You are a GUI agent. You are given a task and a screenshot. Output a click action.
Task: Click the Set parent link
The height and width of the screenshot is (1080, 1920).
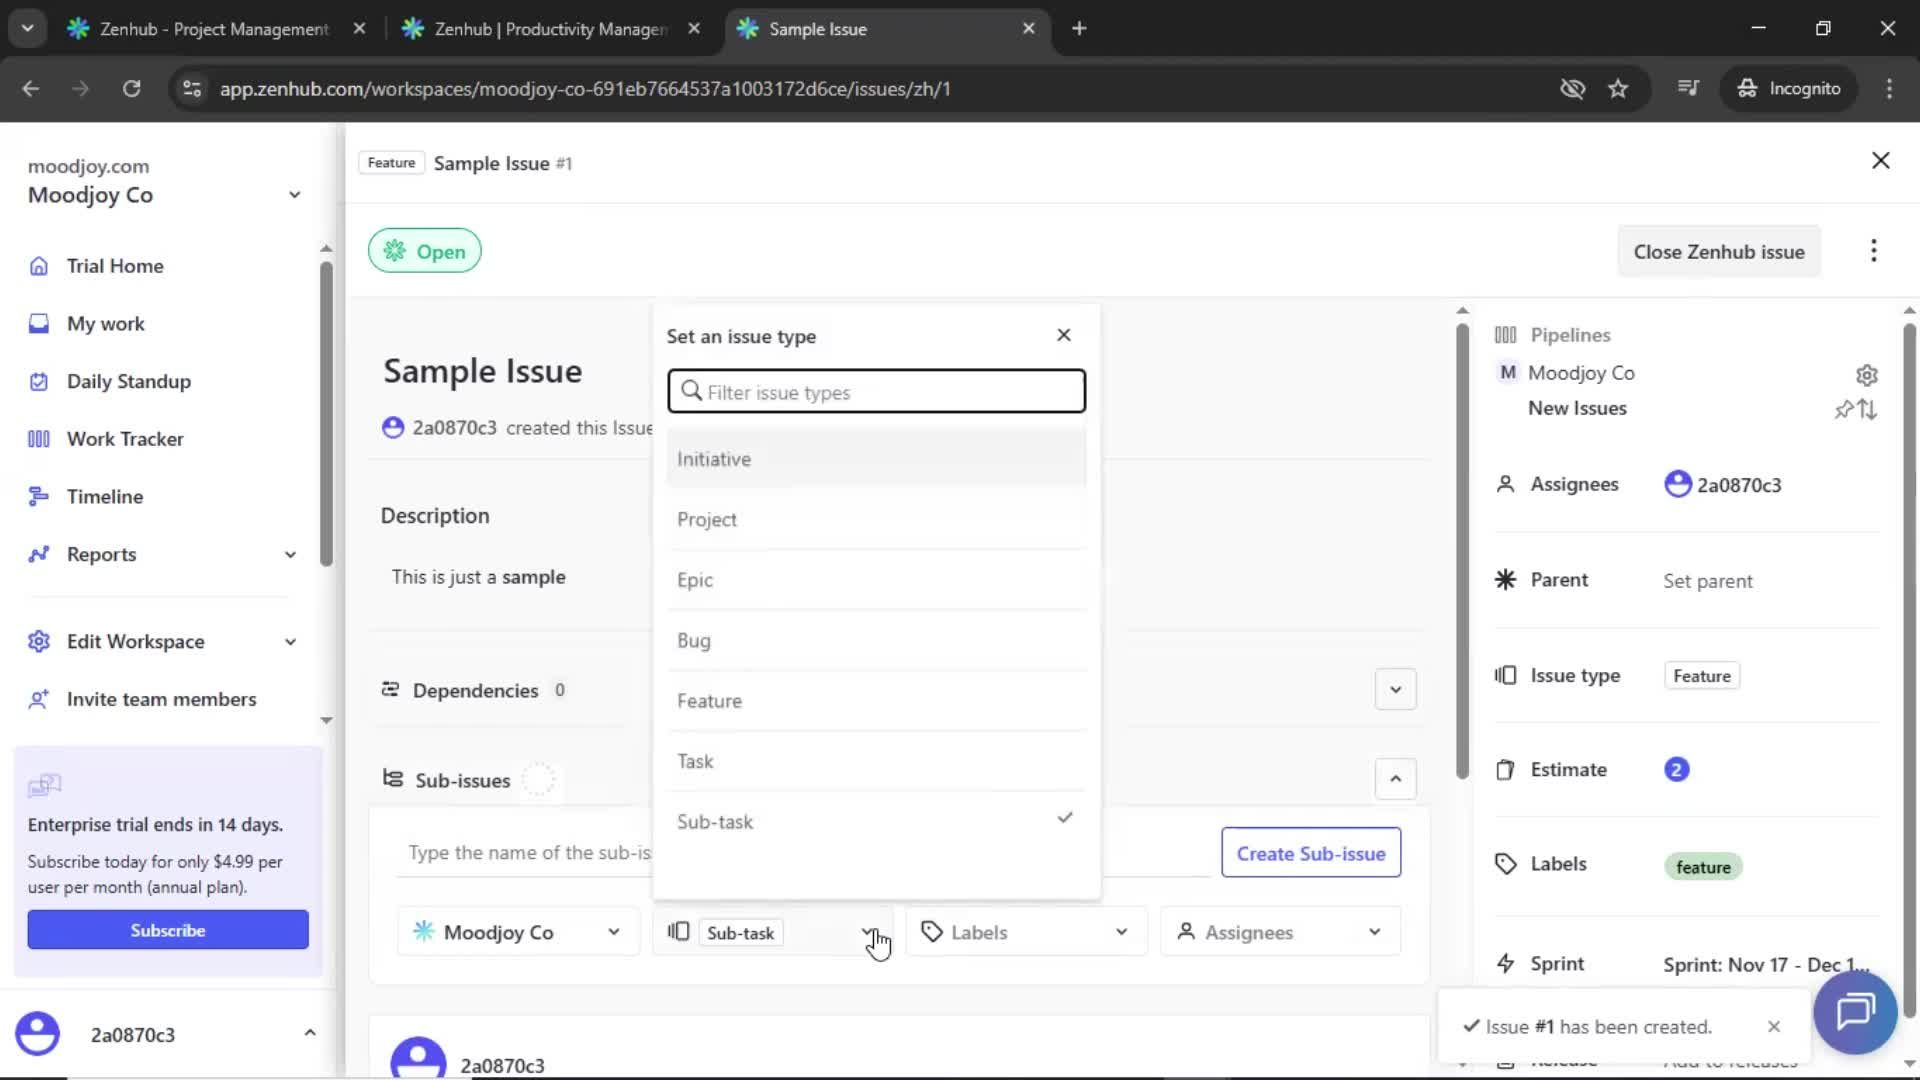(1707, 580)
